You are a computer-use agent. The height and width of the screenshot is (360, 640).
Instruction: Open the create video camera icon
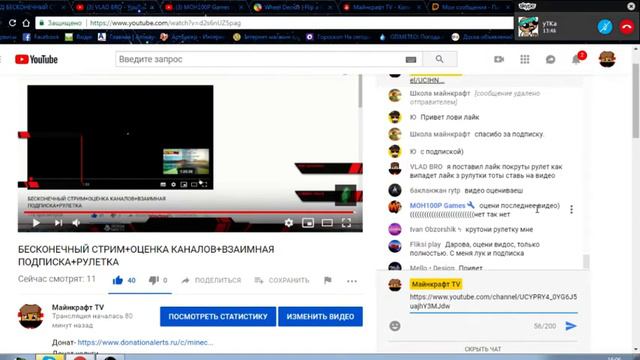click(499, 59)
